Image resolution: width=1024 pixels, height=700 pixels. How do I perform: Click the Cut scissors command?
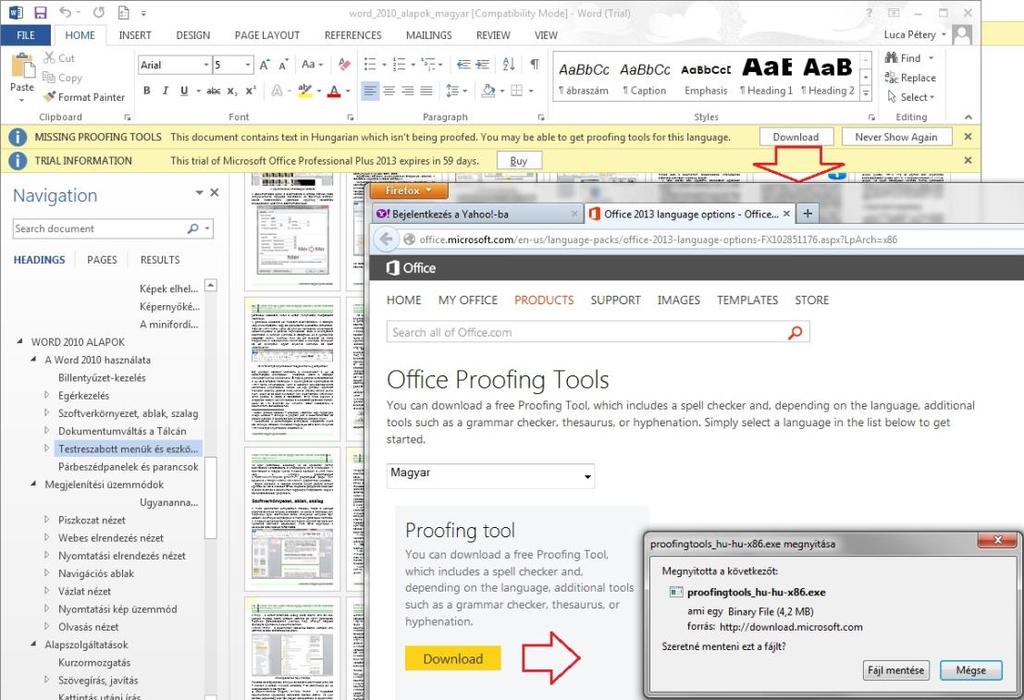point(59,58)
